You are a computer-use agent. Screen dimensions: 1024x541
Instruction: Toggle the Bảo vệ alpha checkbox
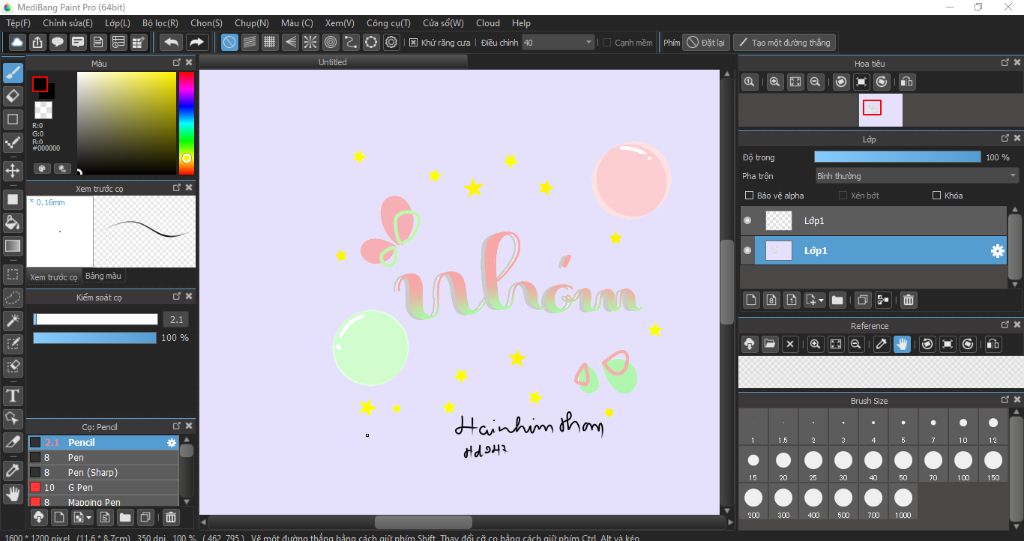click(750, 196)
